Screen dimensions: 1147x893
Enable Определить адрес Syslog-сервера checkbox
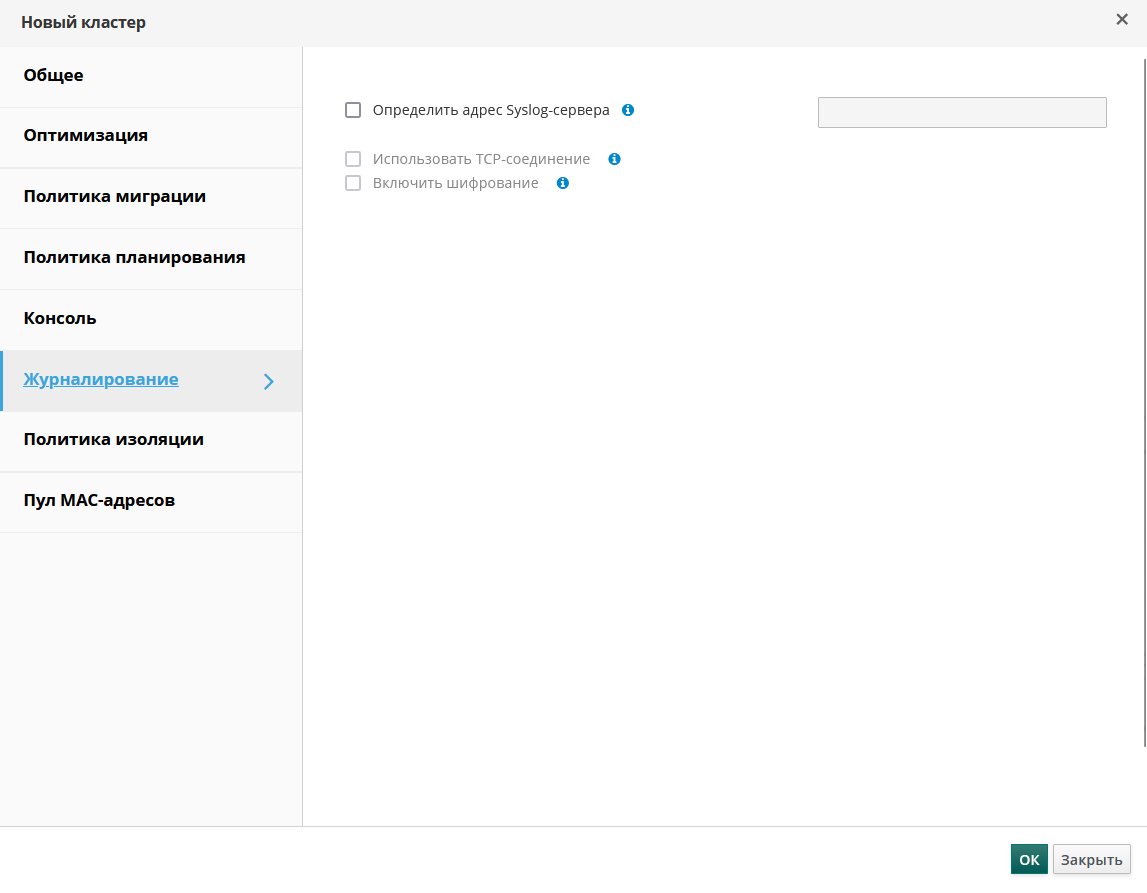point(353,110)
